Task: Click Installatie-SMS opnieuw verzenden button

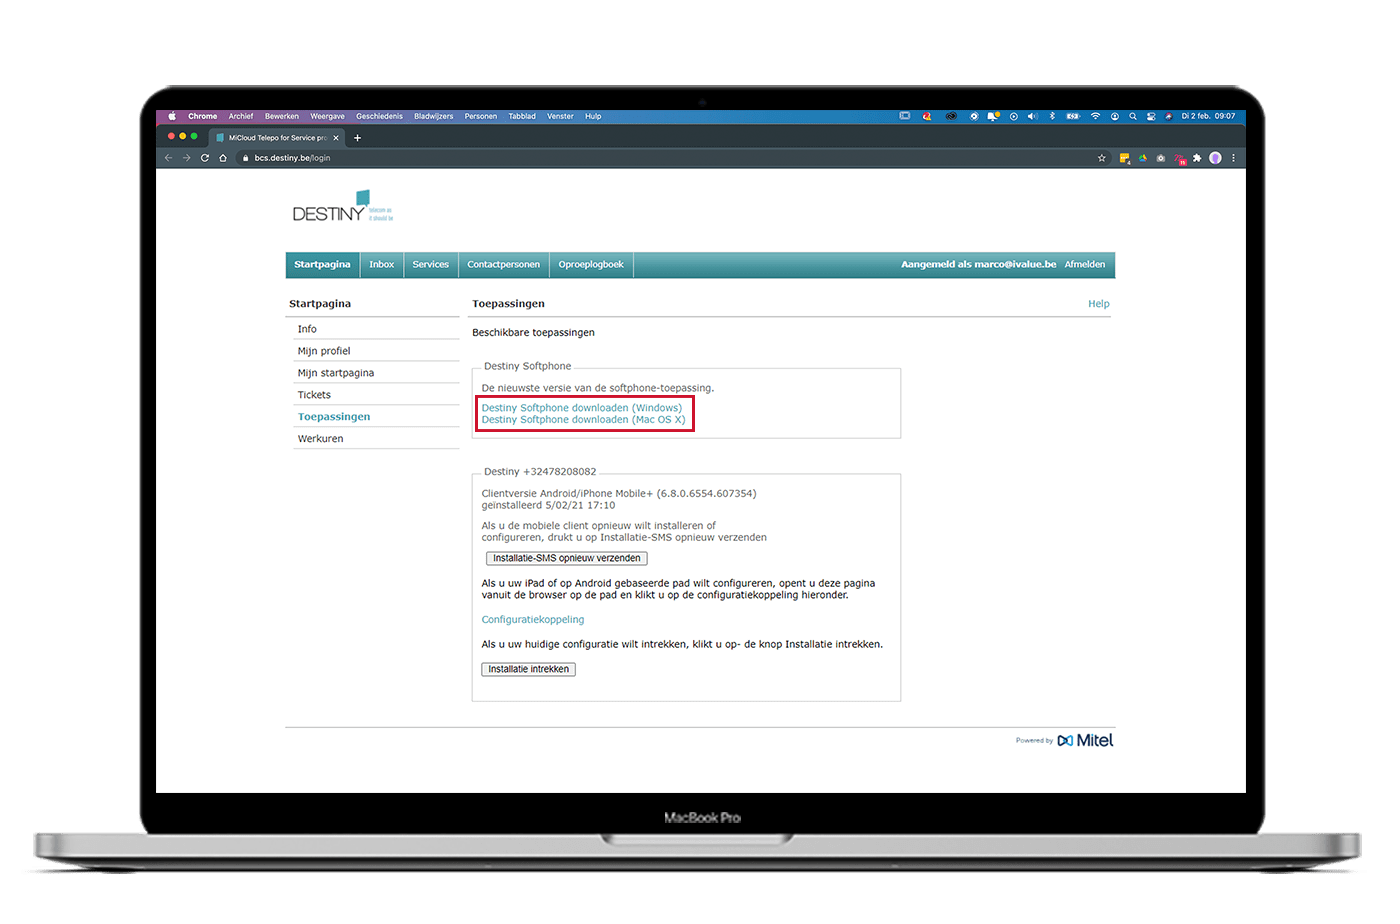Action: point(566,558)
